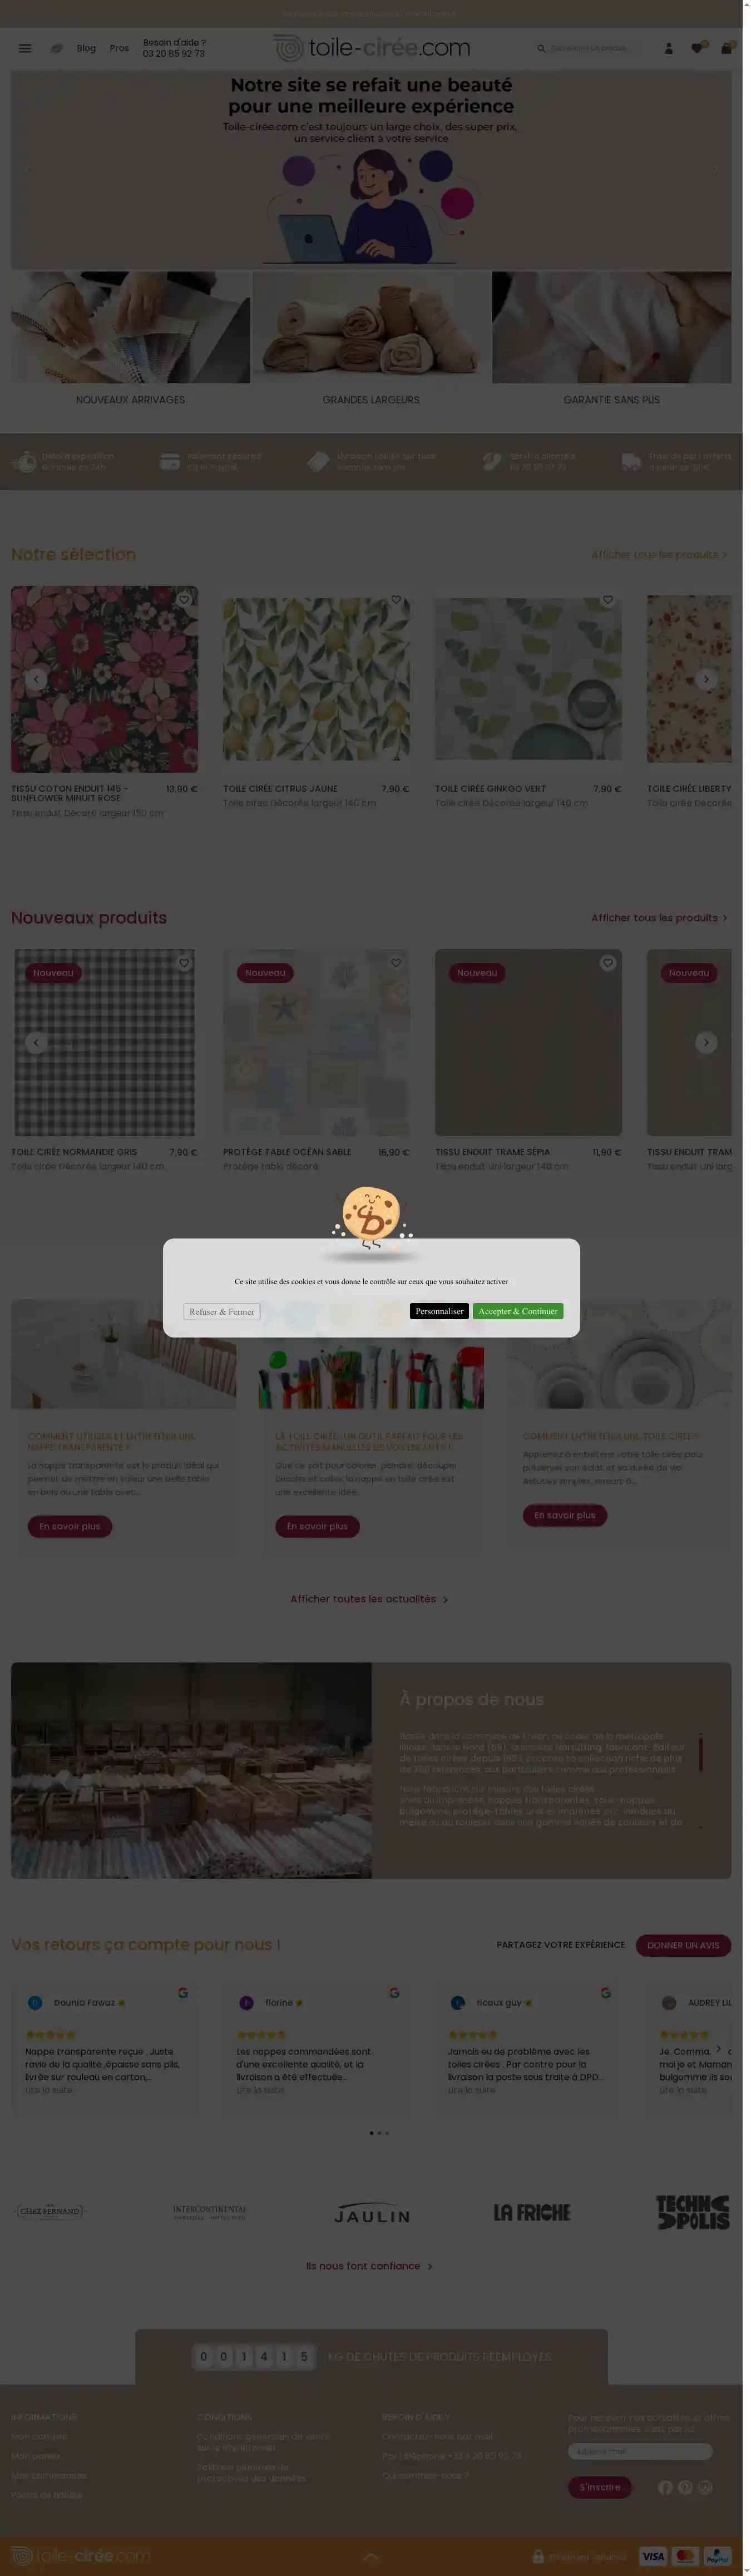This screenshot has height=2576, width=751.
Task: Click the newsletter email address field
Action: click(640, 2451)
